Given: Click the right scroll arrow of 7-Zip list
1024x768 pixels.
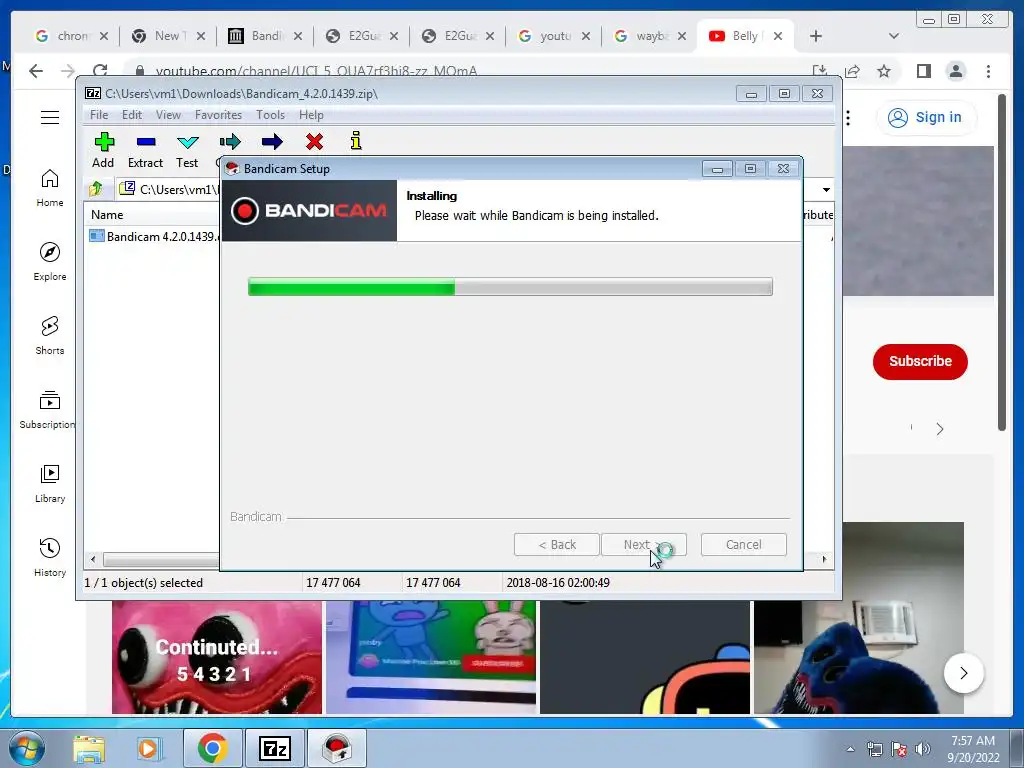Looking at the screenshot, I should tap(824, 560).
